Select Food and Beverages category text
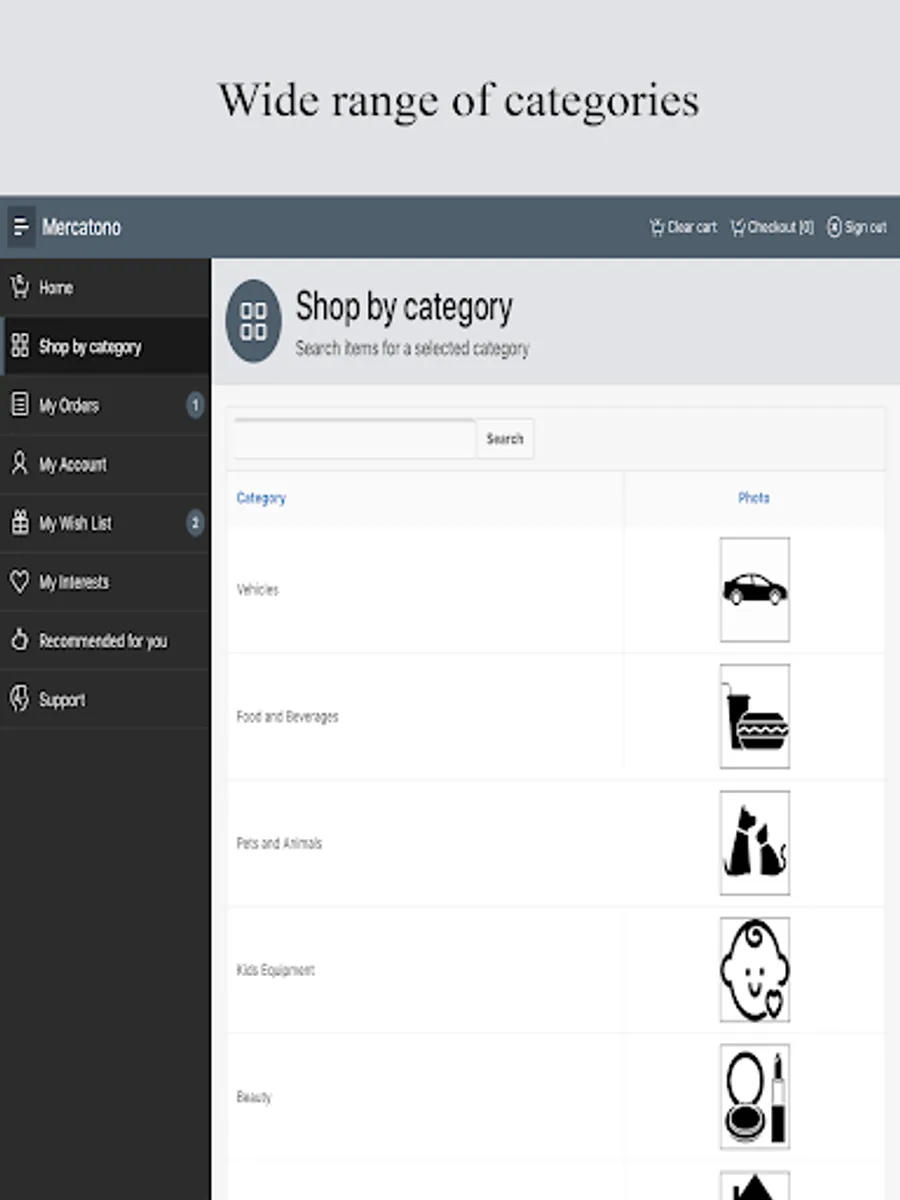 [x=288, y=717]
